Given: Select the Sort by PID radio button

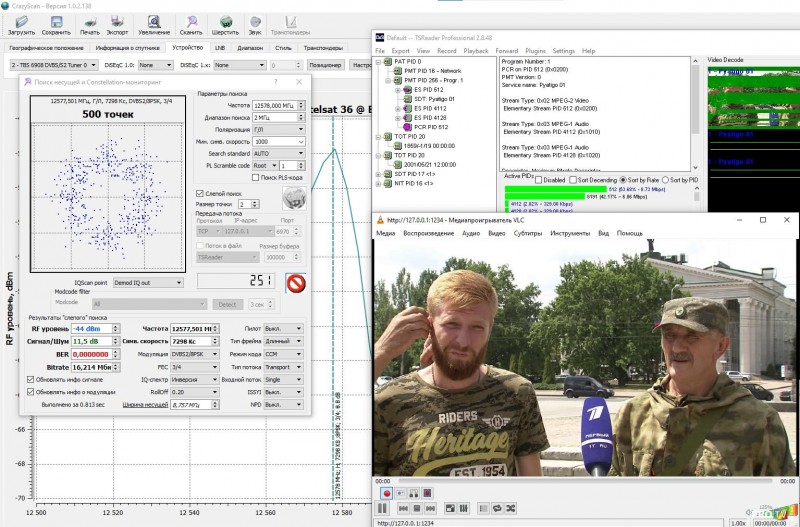Looking at the screenshot, I should [665, 179].
